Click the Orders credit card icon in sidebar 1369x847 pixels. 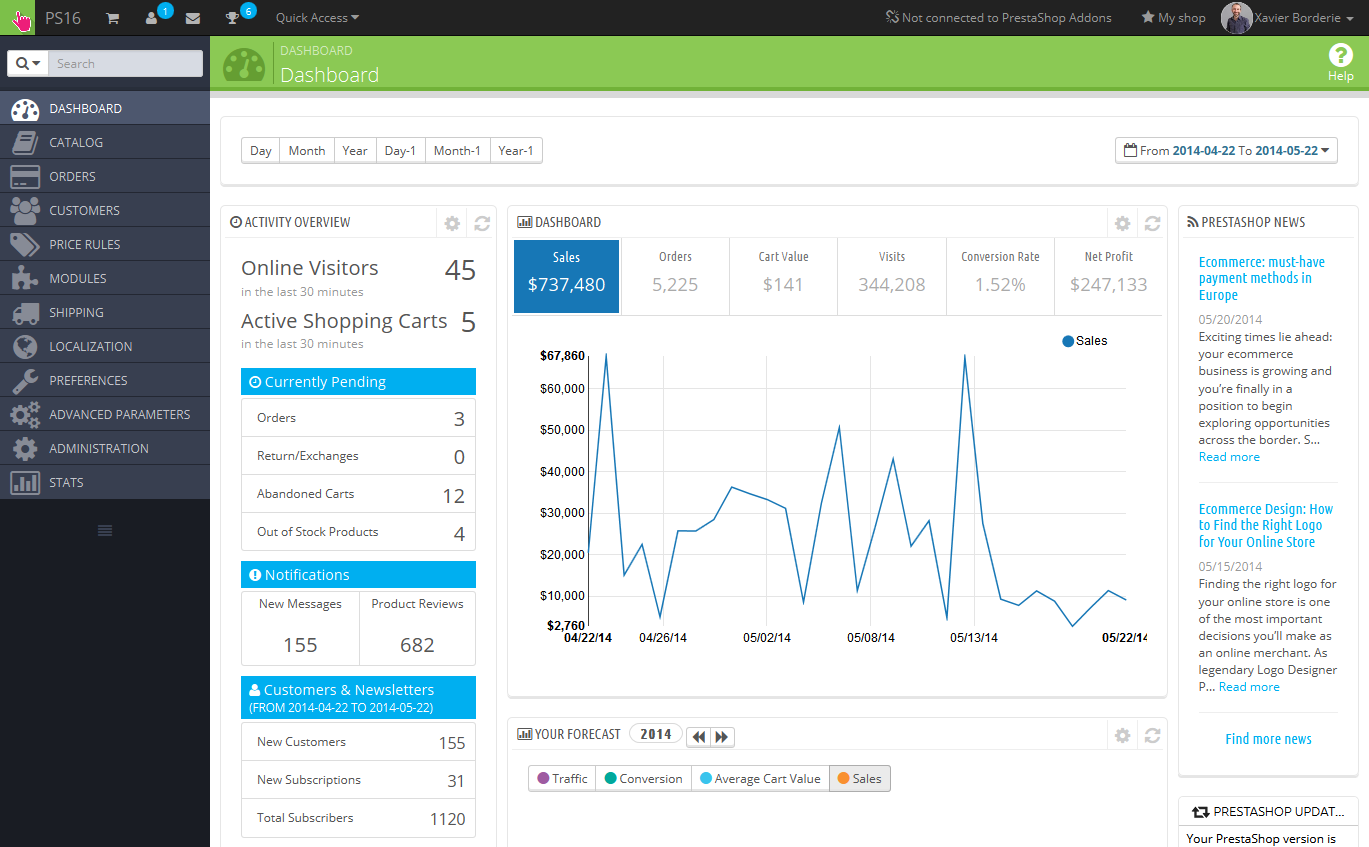point(24,177)
